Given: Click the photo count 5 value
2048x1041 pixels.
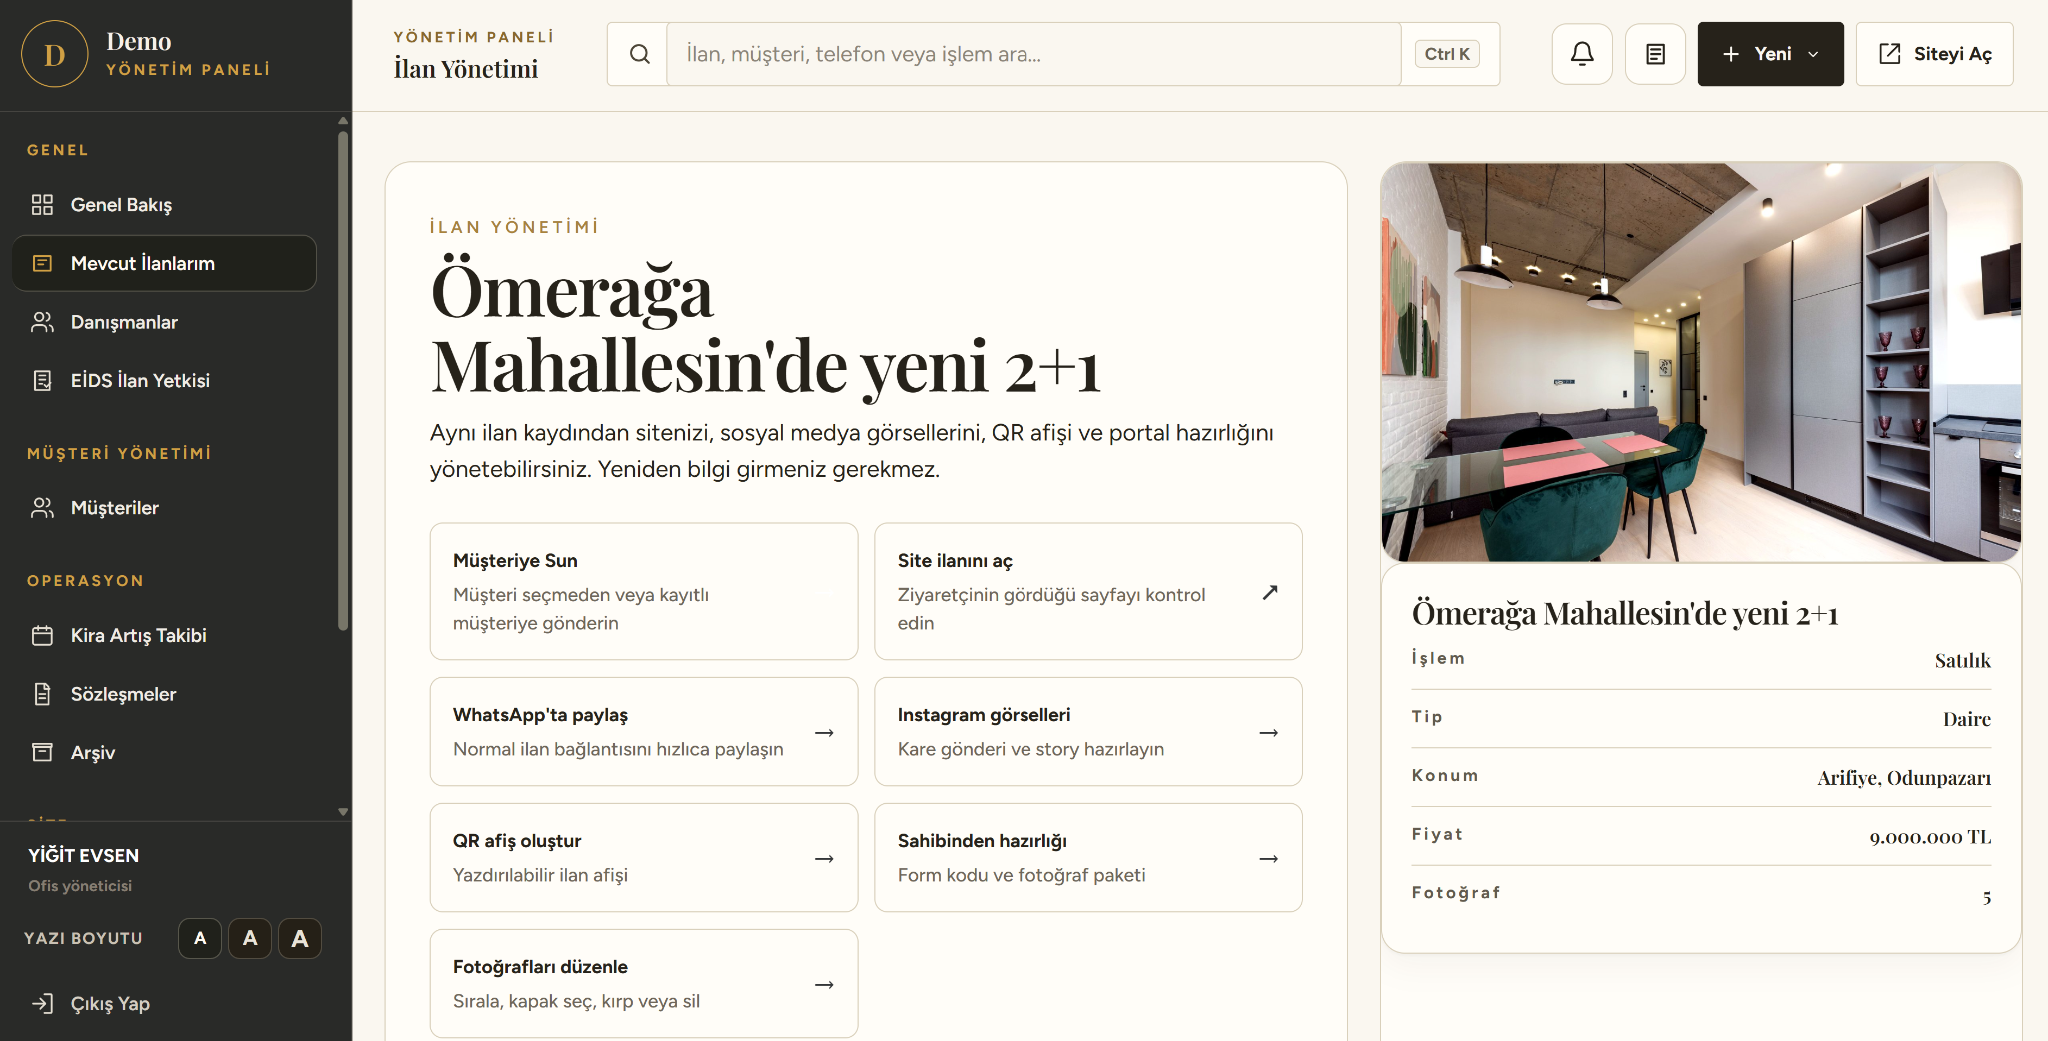Looking at the screenshot, I should point(1987,897).
